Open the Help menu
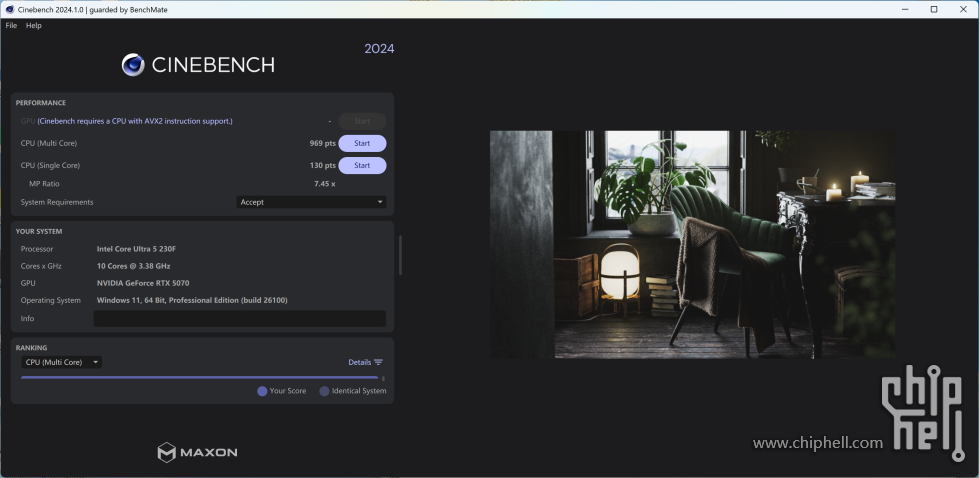 (x=34, y=26)
